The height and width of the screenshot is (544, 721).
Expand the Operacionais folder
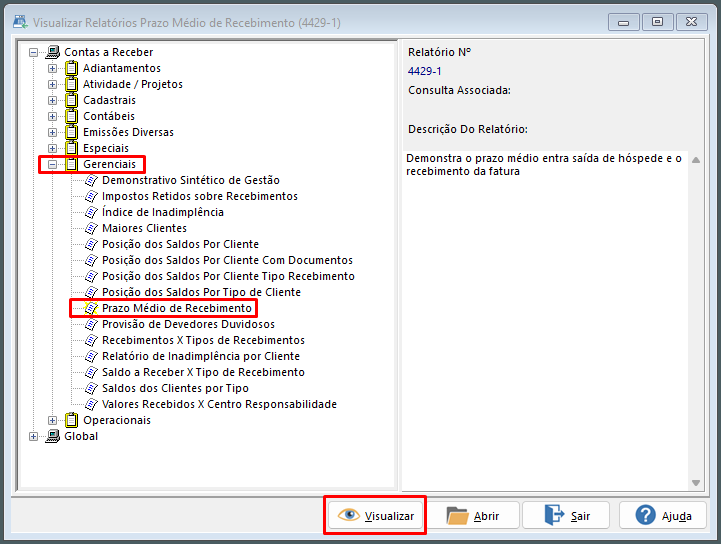[52, 420]
